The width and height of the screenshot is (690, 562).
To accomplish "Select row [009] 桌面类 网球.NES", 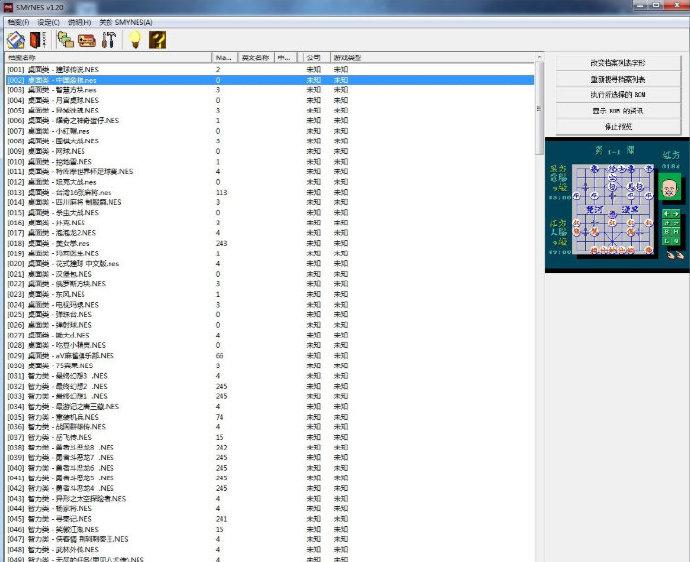I will coord(270,151).
